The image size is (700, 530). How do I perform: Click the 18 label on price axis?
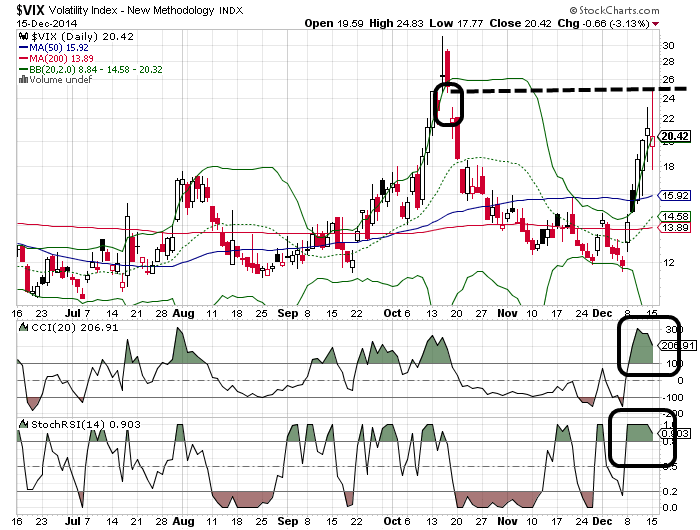click(x=668, y=167)
